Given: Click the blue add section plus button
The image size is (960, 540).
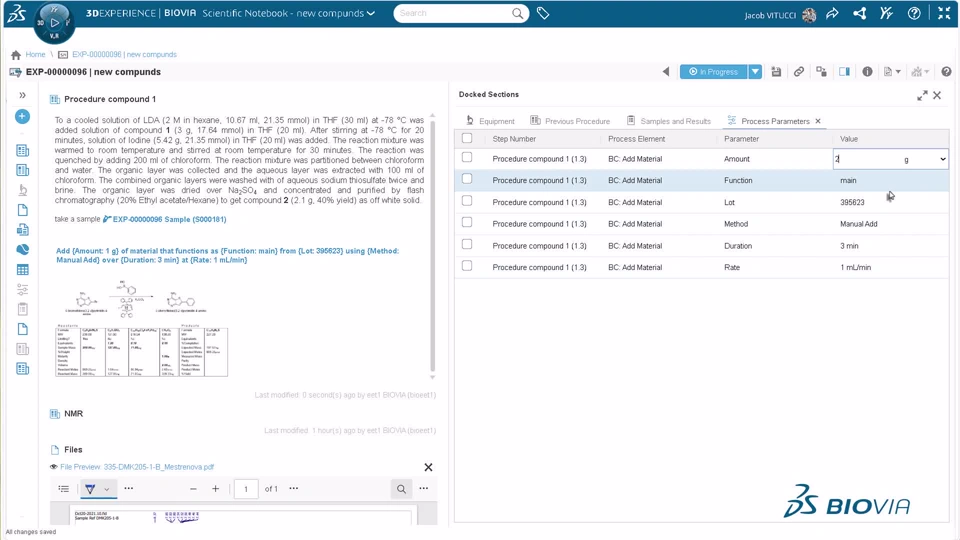Looking at the screenshot, I should (x=23, y=116).
